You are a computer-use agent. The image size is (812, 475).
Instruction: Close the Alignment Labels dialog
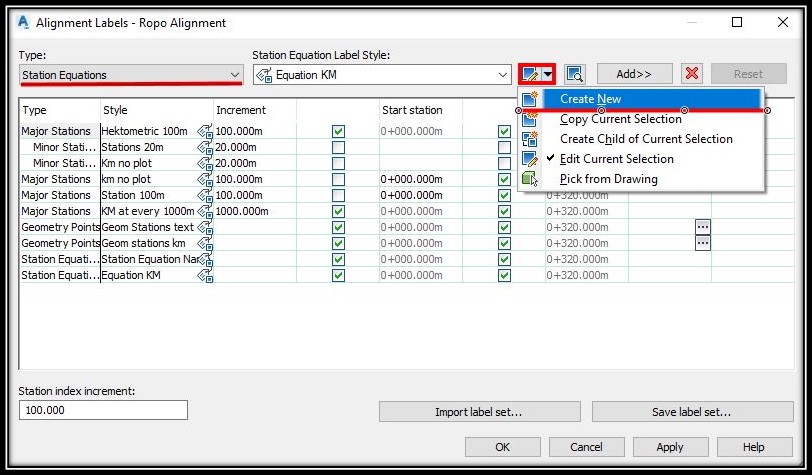pyautogui.click(x=783, y=22)
